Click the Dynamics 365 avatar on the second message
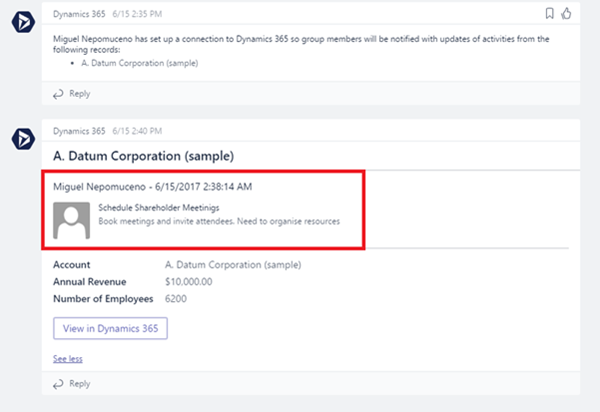Viewport: 600px width, 412px height. (x=22, y=139)
